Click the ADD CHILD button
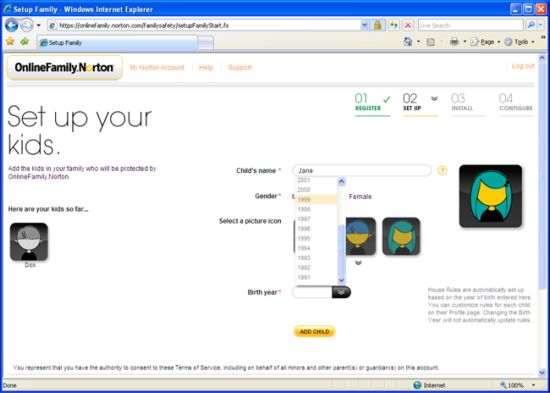 [x=315, y=332]
